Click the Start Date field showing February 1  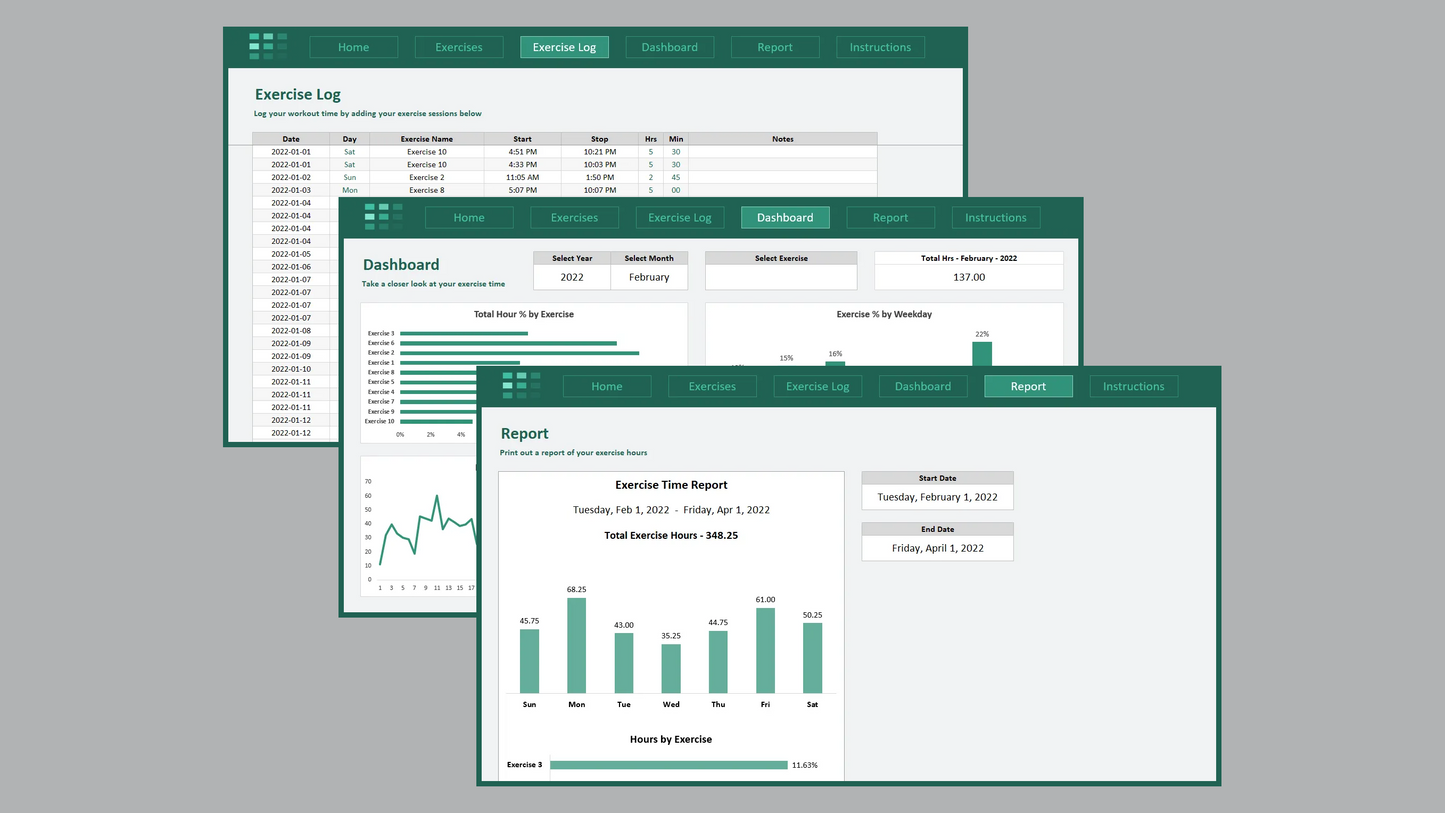click(x=936, y=497)
